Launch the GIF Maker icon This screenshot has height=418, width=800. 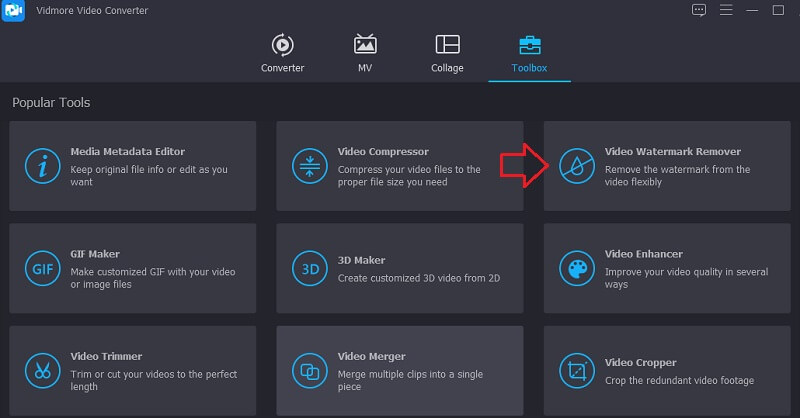click(x=42, y=268)
